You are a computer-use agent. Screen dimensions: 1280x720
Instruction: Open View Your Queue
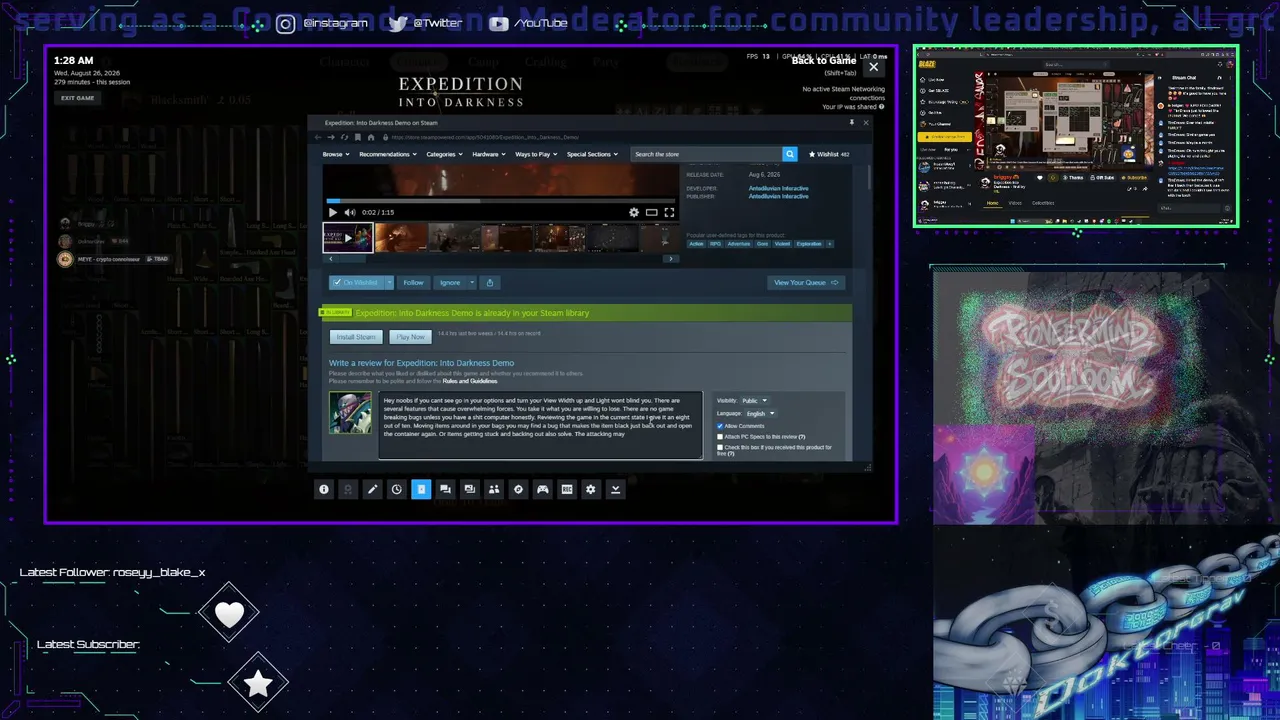point(805,282)
